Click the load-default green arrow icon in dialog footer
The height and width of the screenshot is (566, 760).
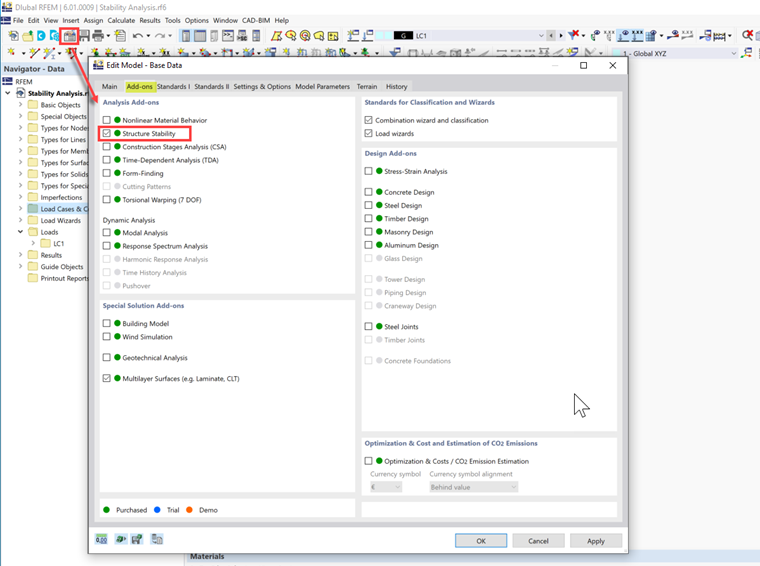[120, 539]
